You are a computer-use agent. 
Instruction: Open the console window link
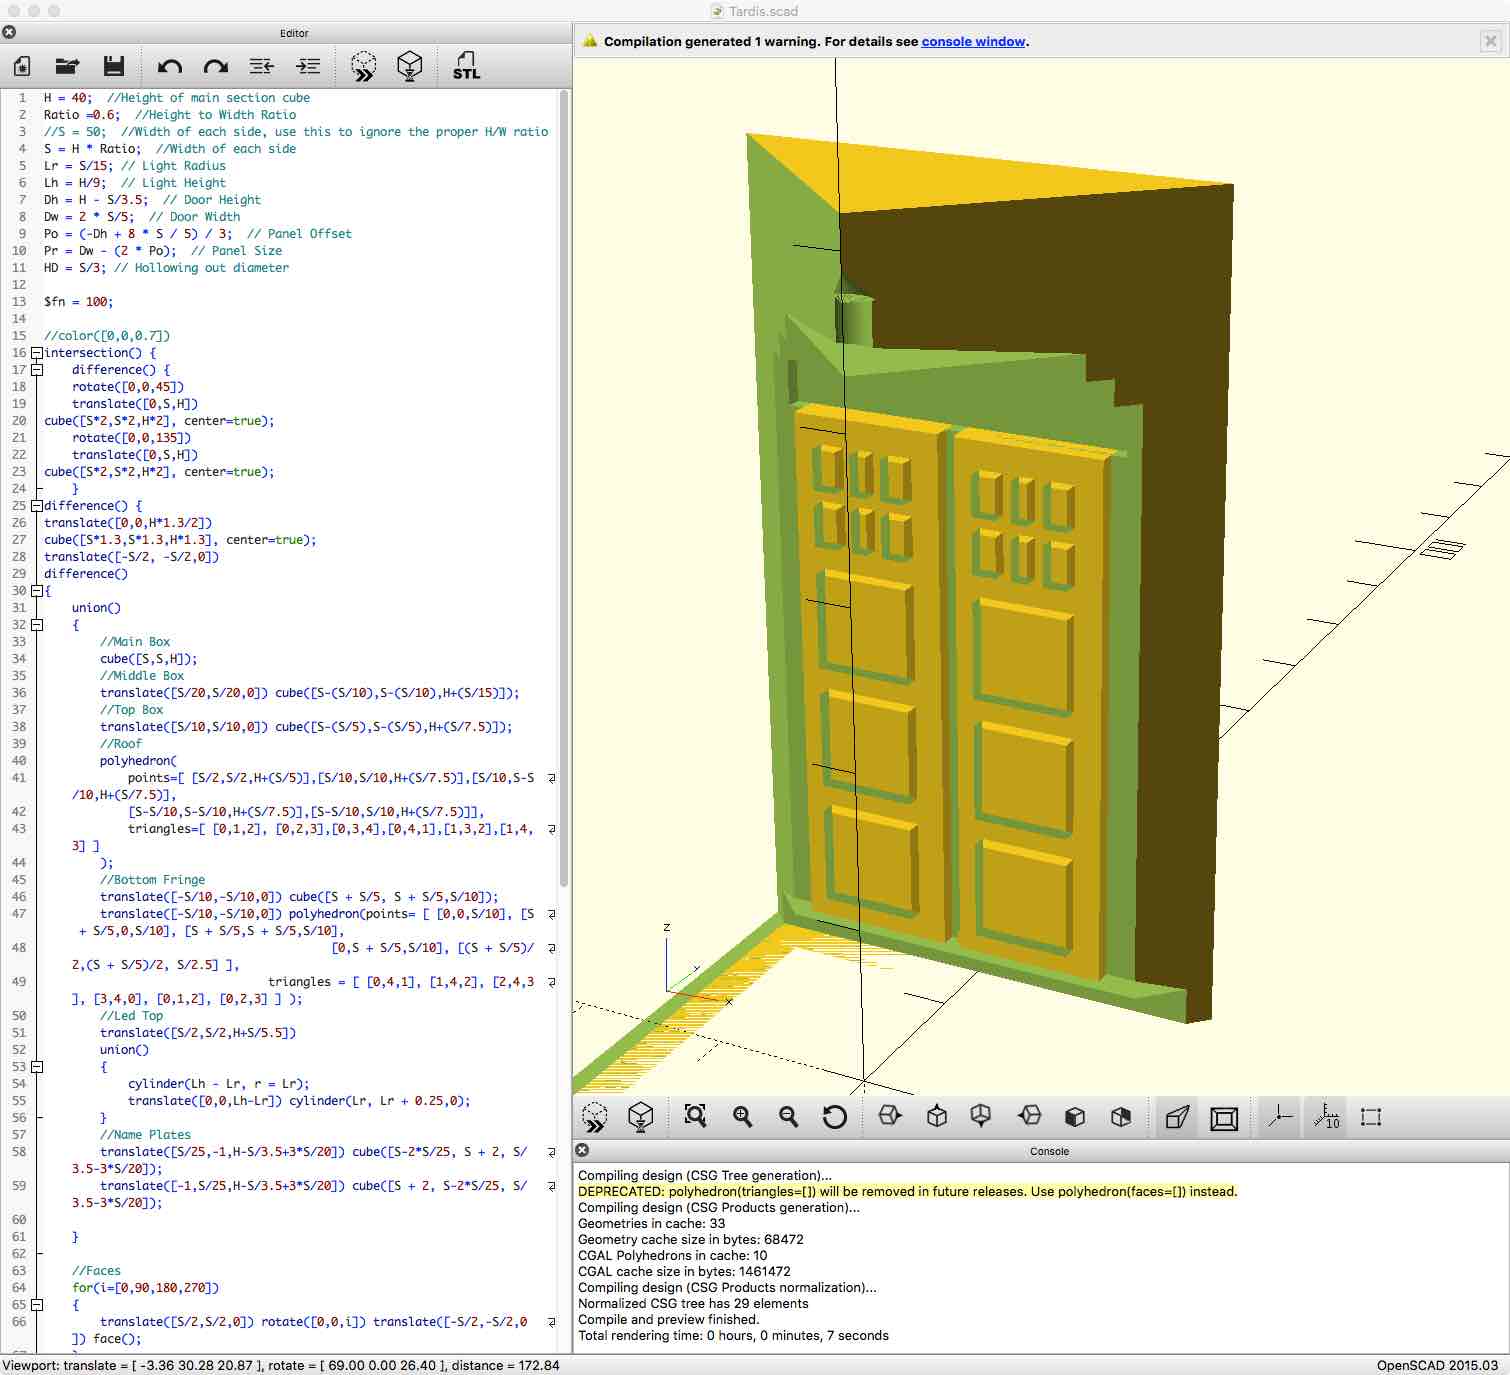point(973,42)
